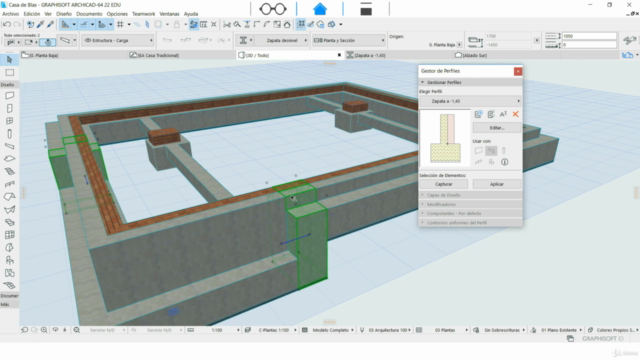Image resolution: width=640 pixels, height=360 pixels.
Task: Click the Editar... button
Action: (x=497, y=128)
